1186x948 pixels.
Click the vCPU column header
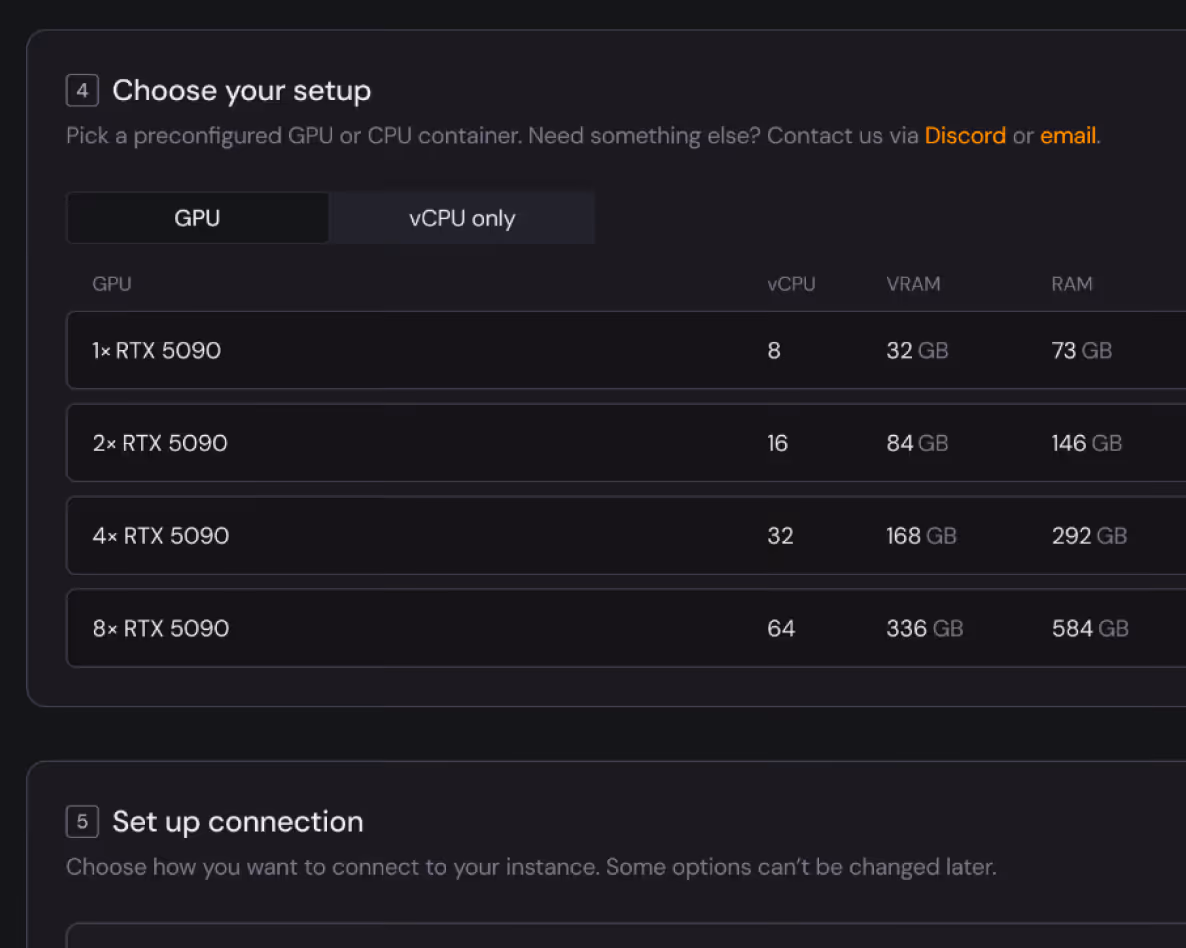click(791, 284)
